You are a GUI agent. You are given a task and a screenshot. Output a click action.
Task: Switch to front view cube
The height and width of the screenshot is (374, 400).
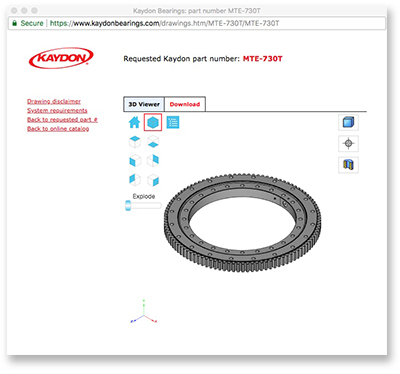tap(135, 161)
